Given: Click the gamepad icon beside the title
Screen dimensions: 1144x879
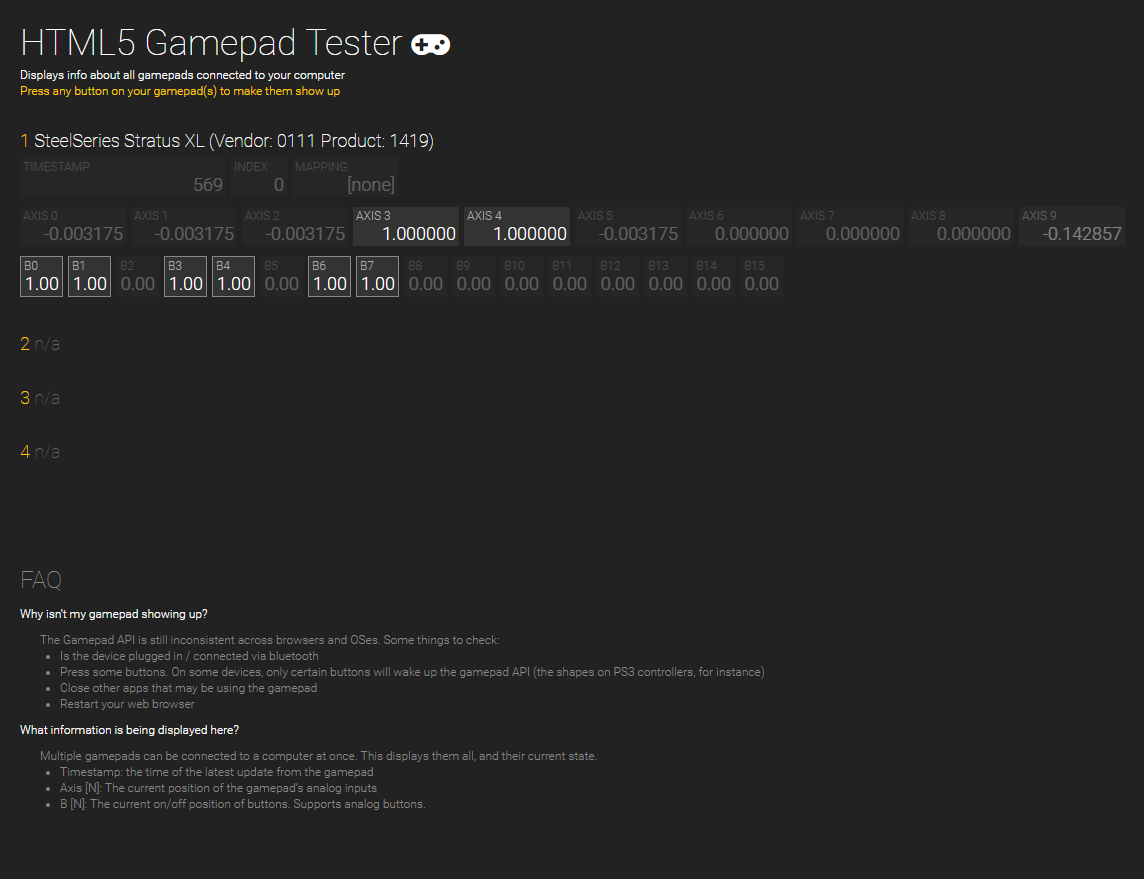Looking at the screenshot, I should click(x=430, y=44).
